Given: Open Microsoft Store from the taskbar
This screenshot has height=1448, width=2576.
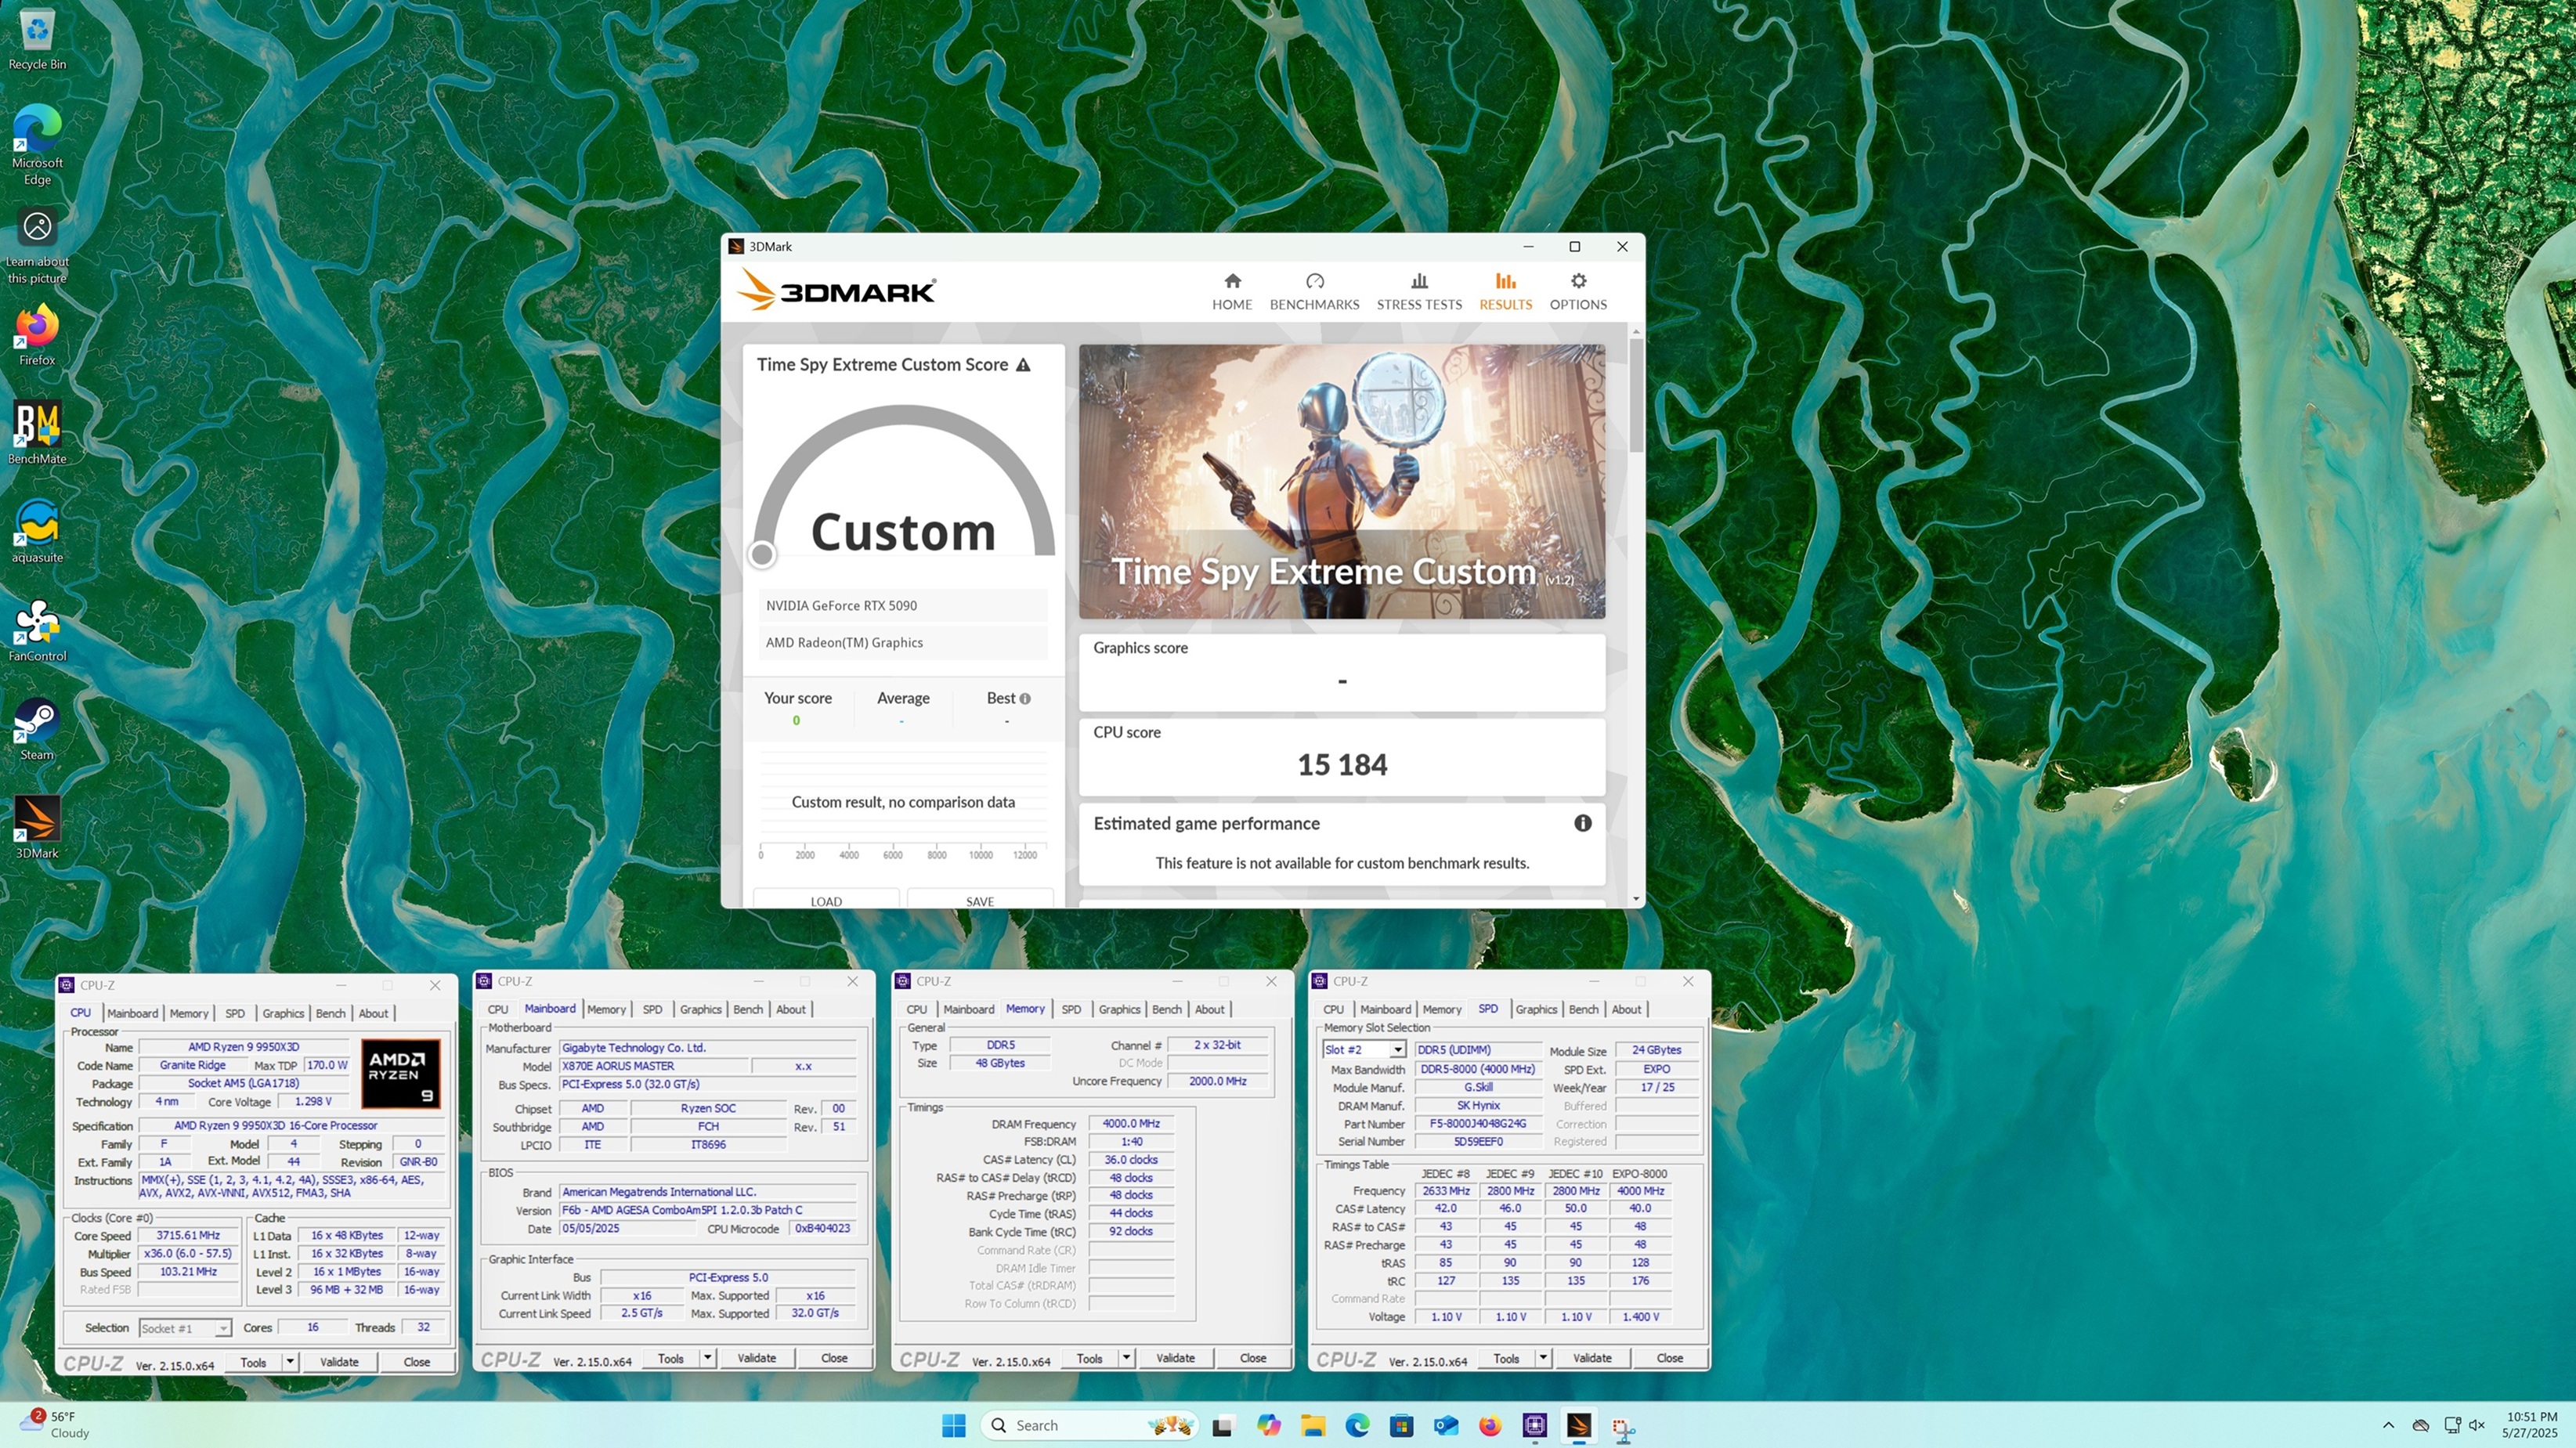Looking at the screenshot, I should [1401, 1425].
